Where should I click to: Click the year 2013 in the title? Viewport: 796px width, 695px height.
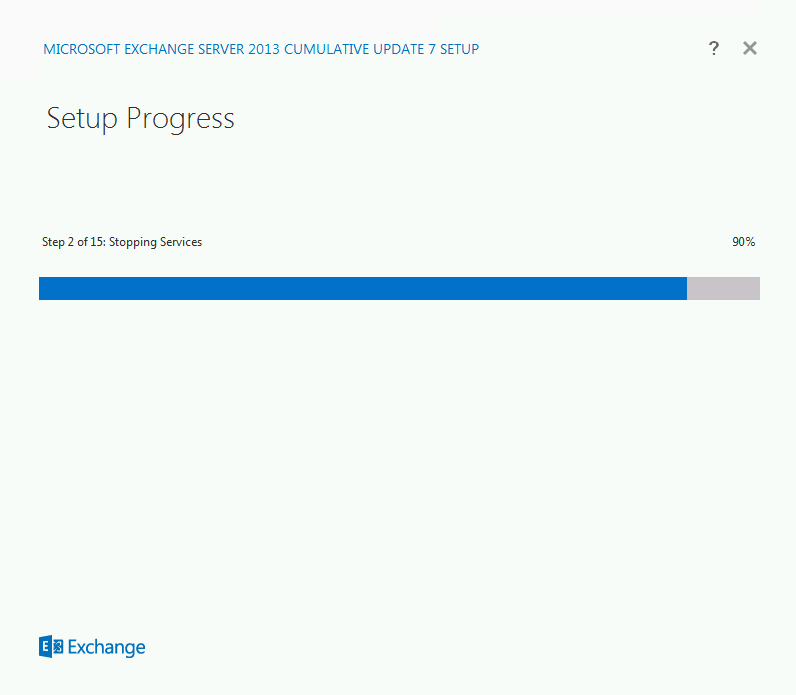pos(264,49)
